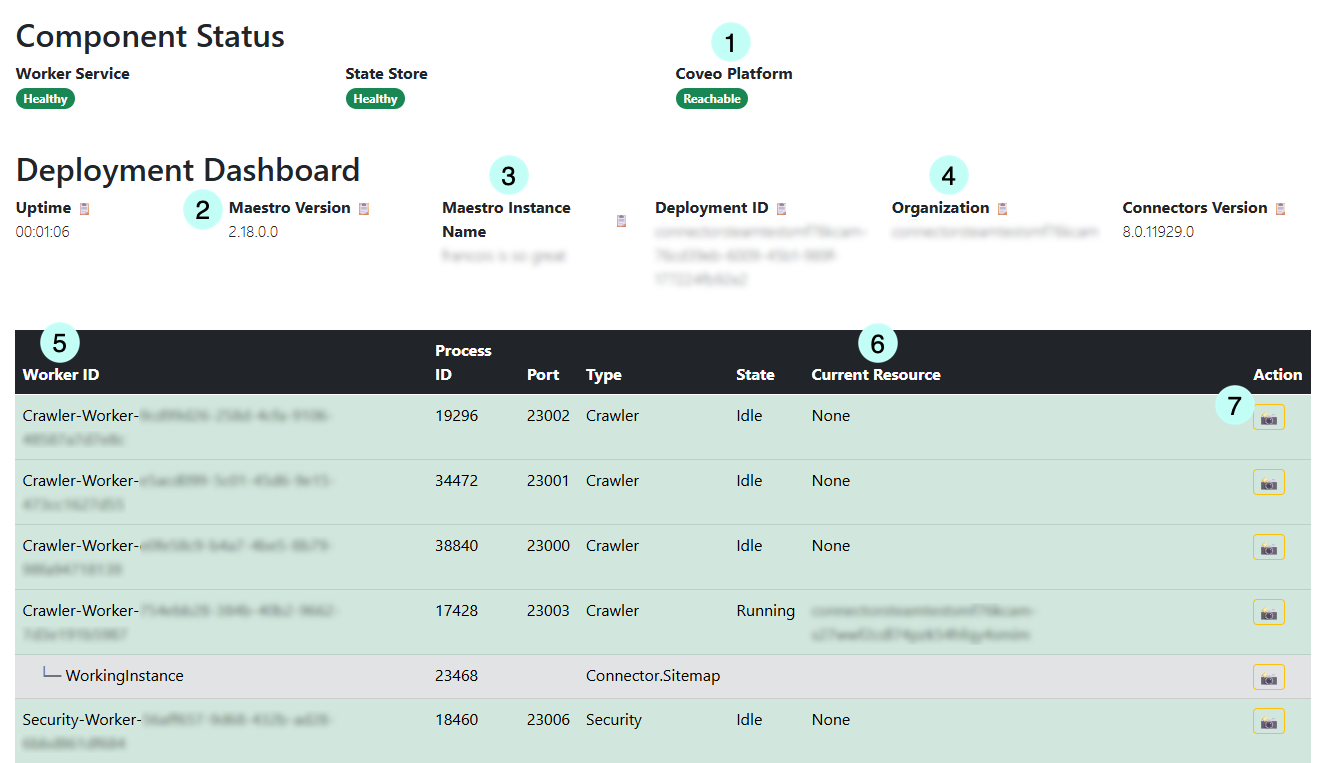This screenshot has width=1326, height=763.
Task: Capture snapshot of the worker on port 23001
Action: pyautogui.click(x=1268, y=482)
